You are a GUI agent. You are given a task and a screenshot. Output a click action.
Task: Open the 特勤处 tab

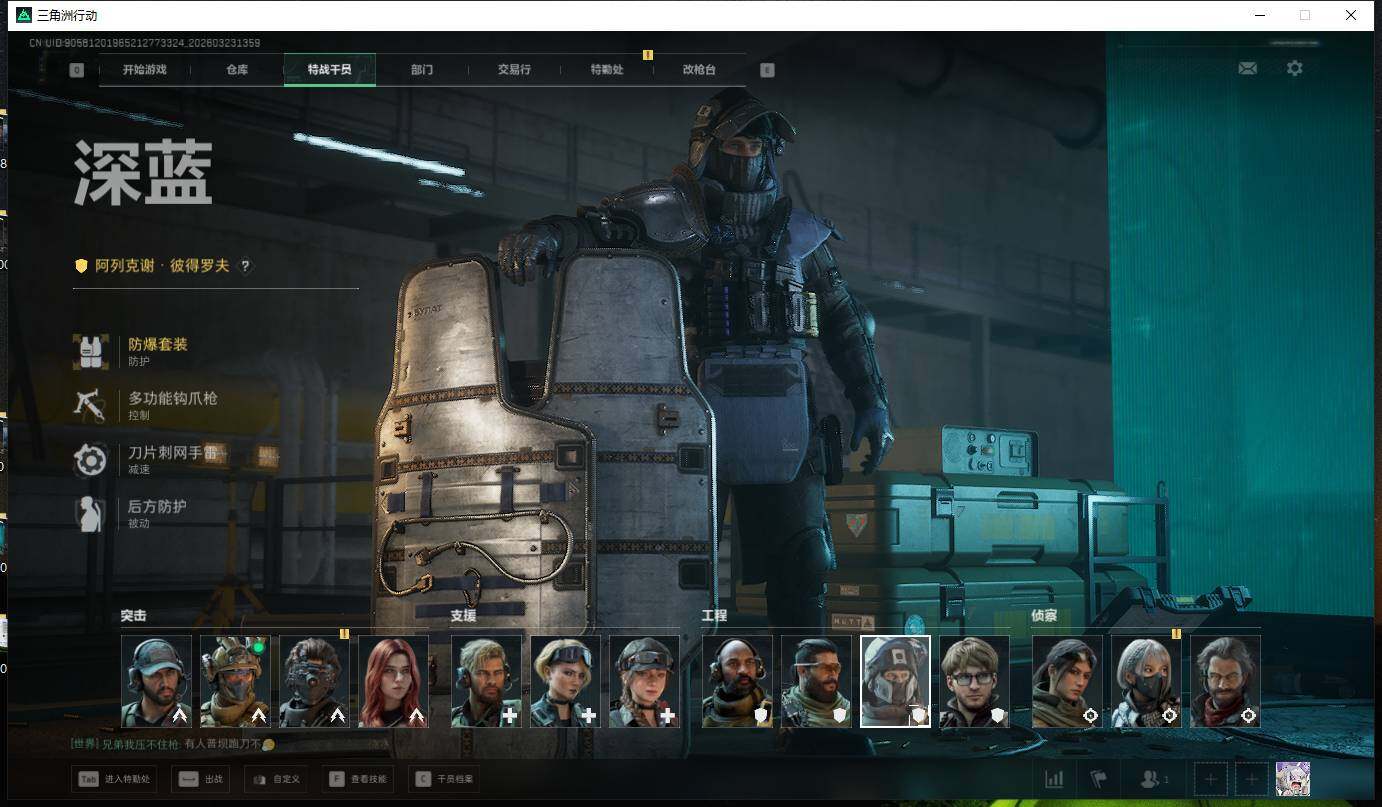tap(607, 70)
